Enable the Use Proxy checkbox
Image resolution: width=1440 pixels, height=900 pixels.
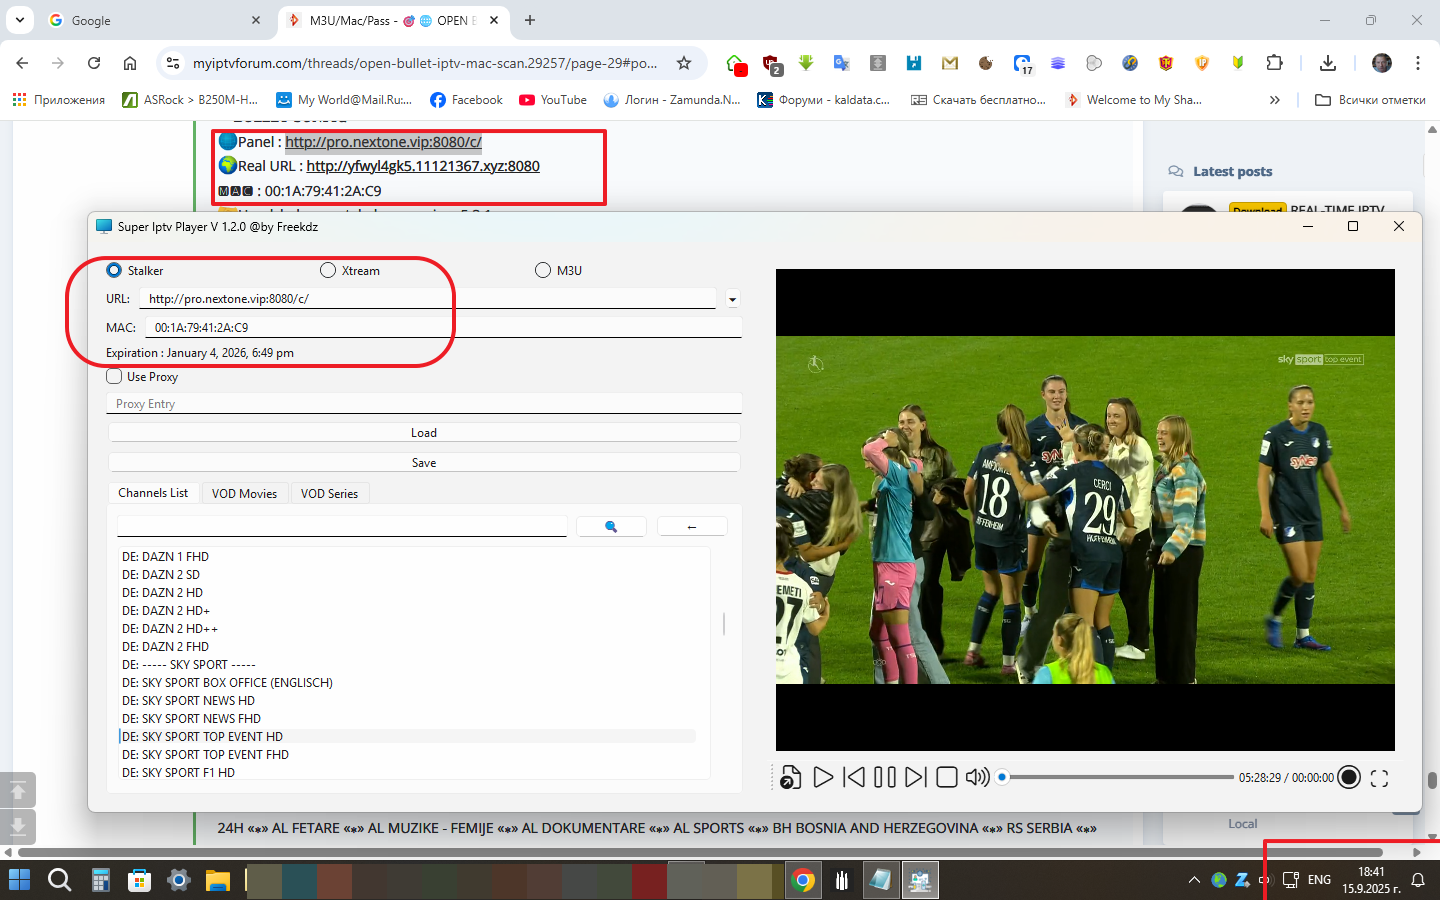[114, 377]
